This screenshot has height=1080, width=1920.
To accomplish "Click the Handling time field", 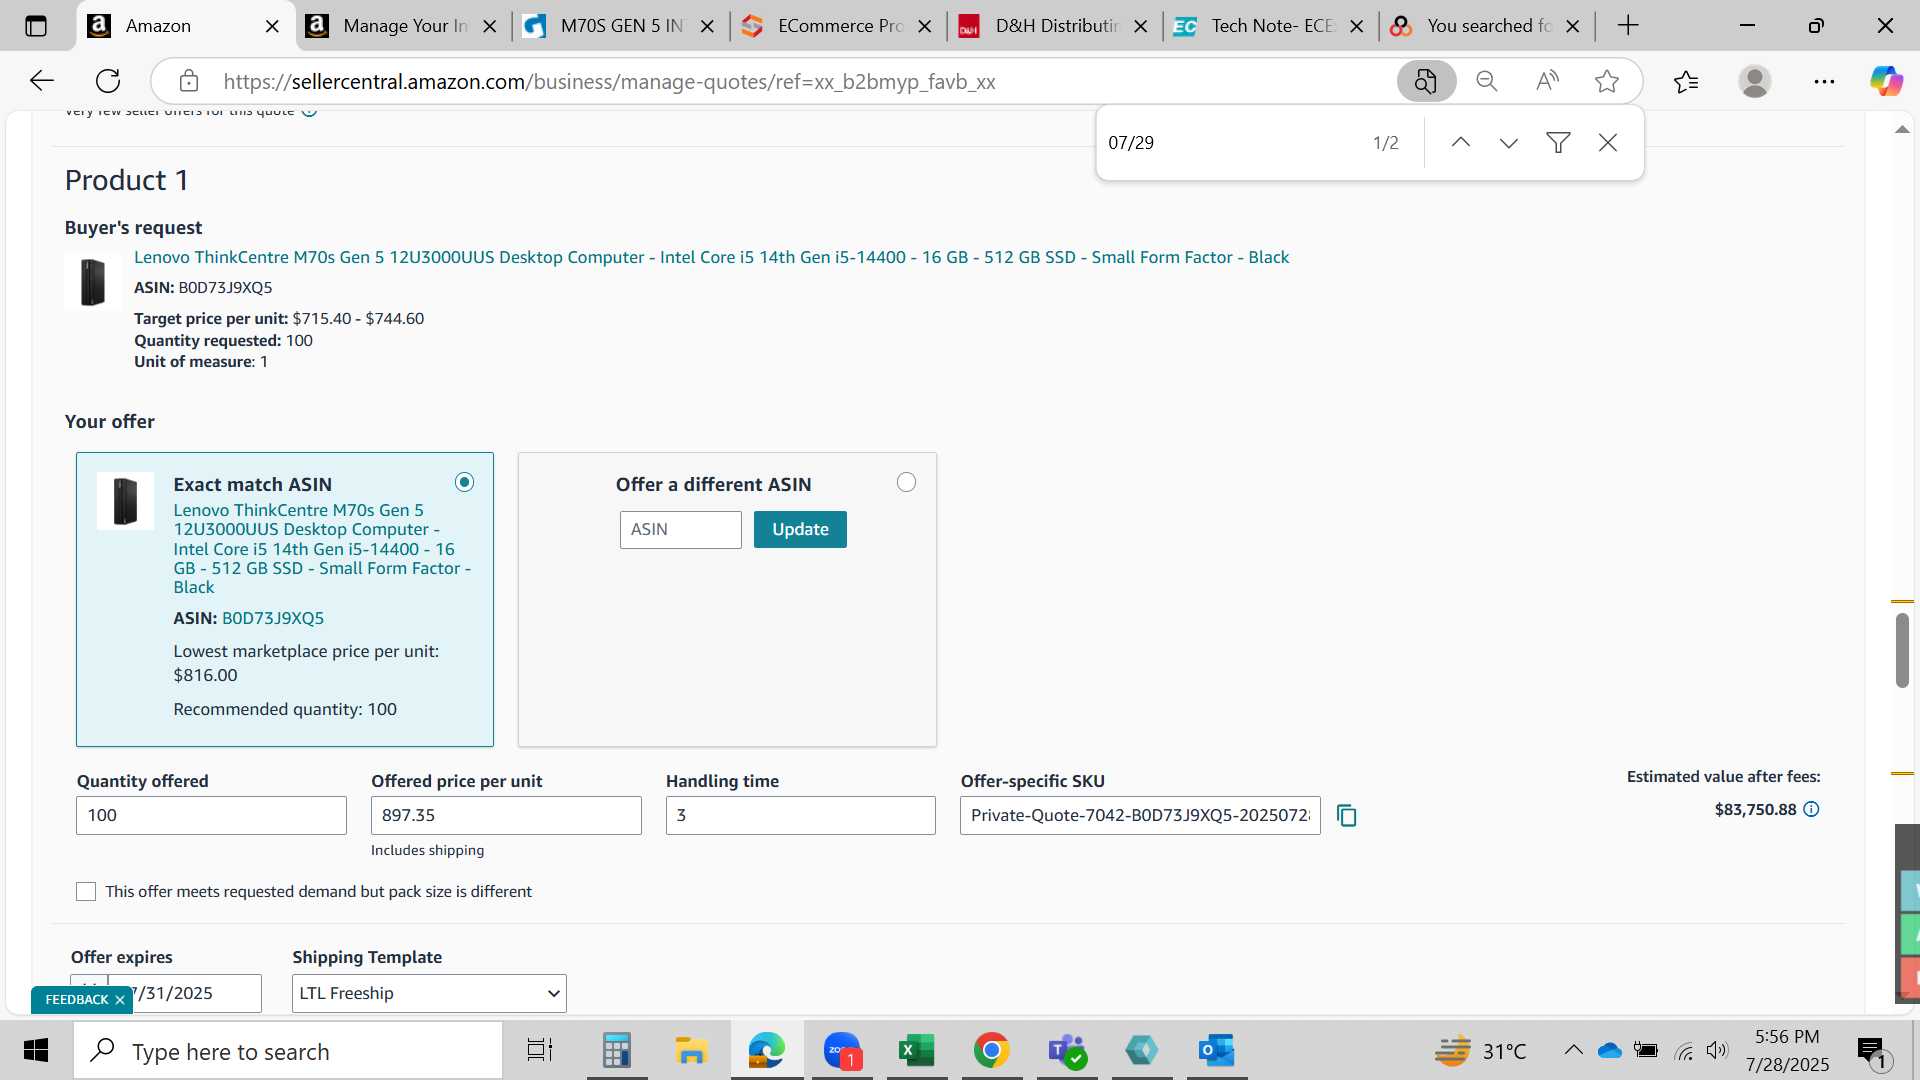I will click(801, 815).
